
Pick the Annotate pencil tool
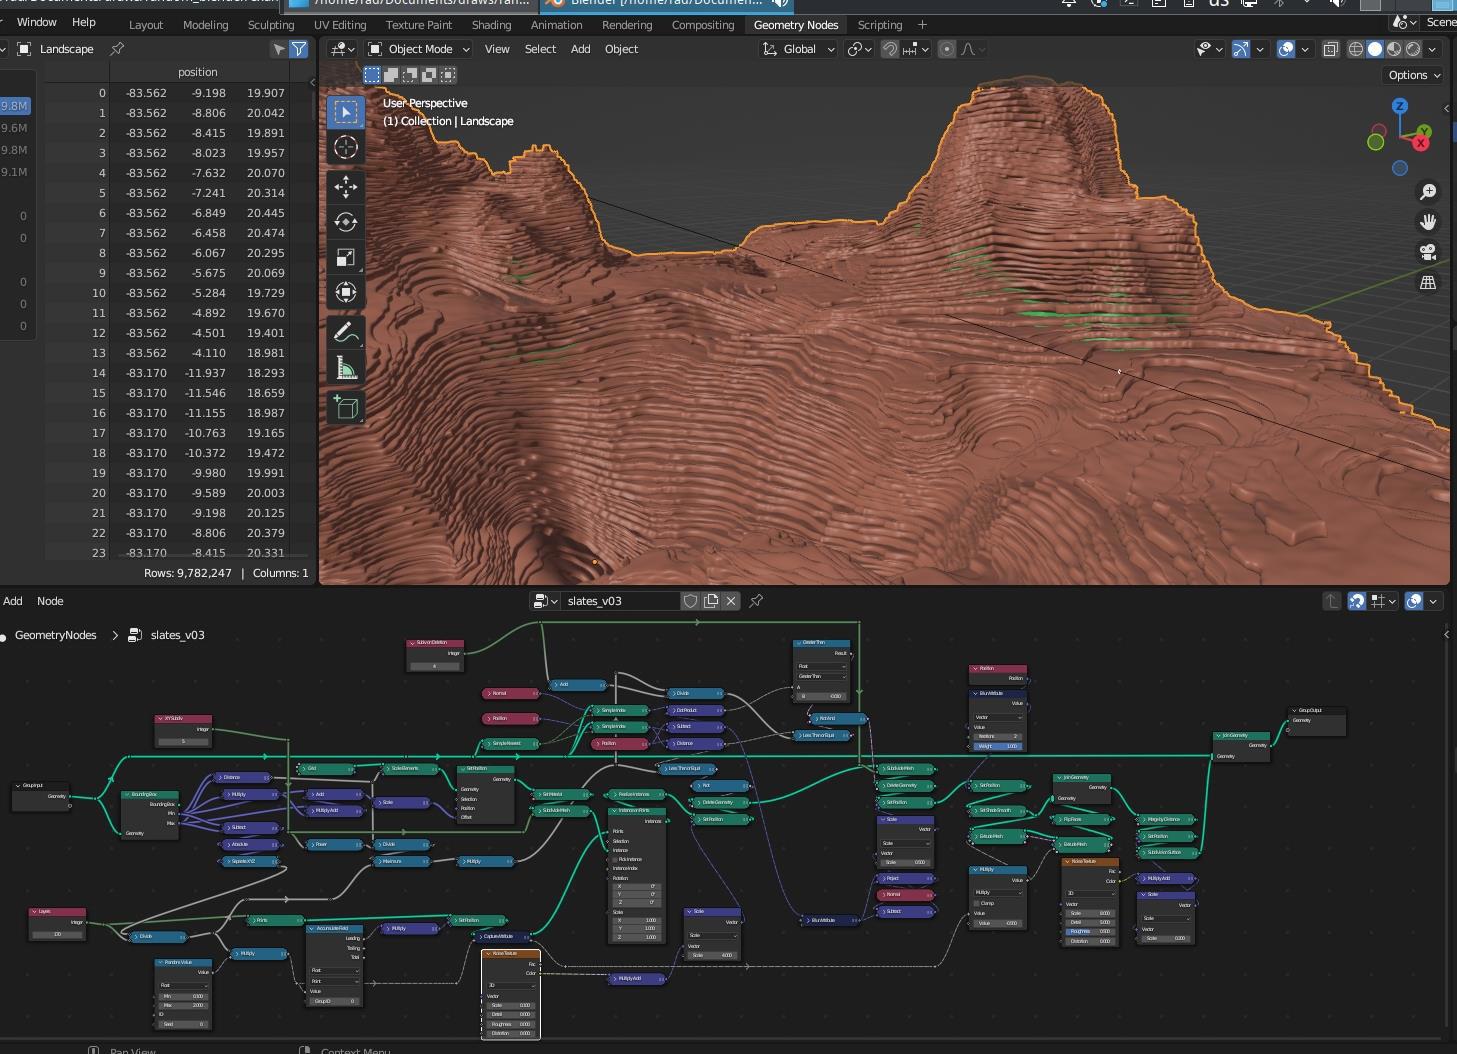pos(346,331)
